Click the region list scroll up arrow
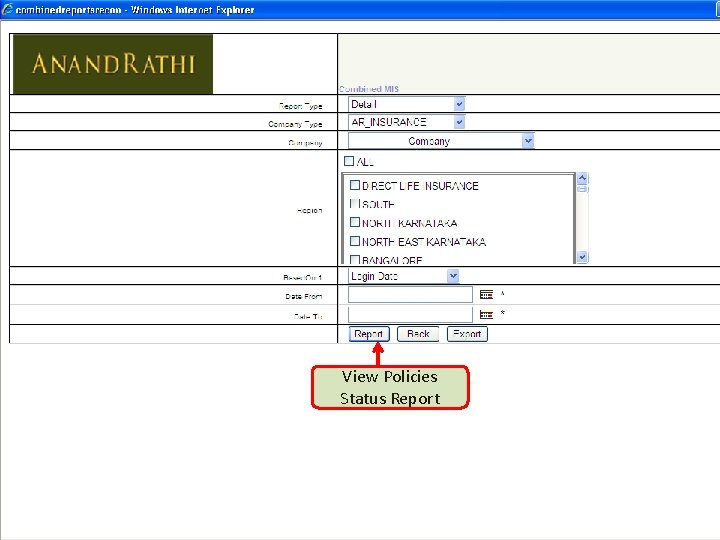This screenshot has height=540, width=720. 582,178
